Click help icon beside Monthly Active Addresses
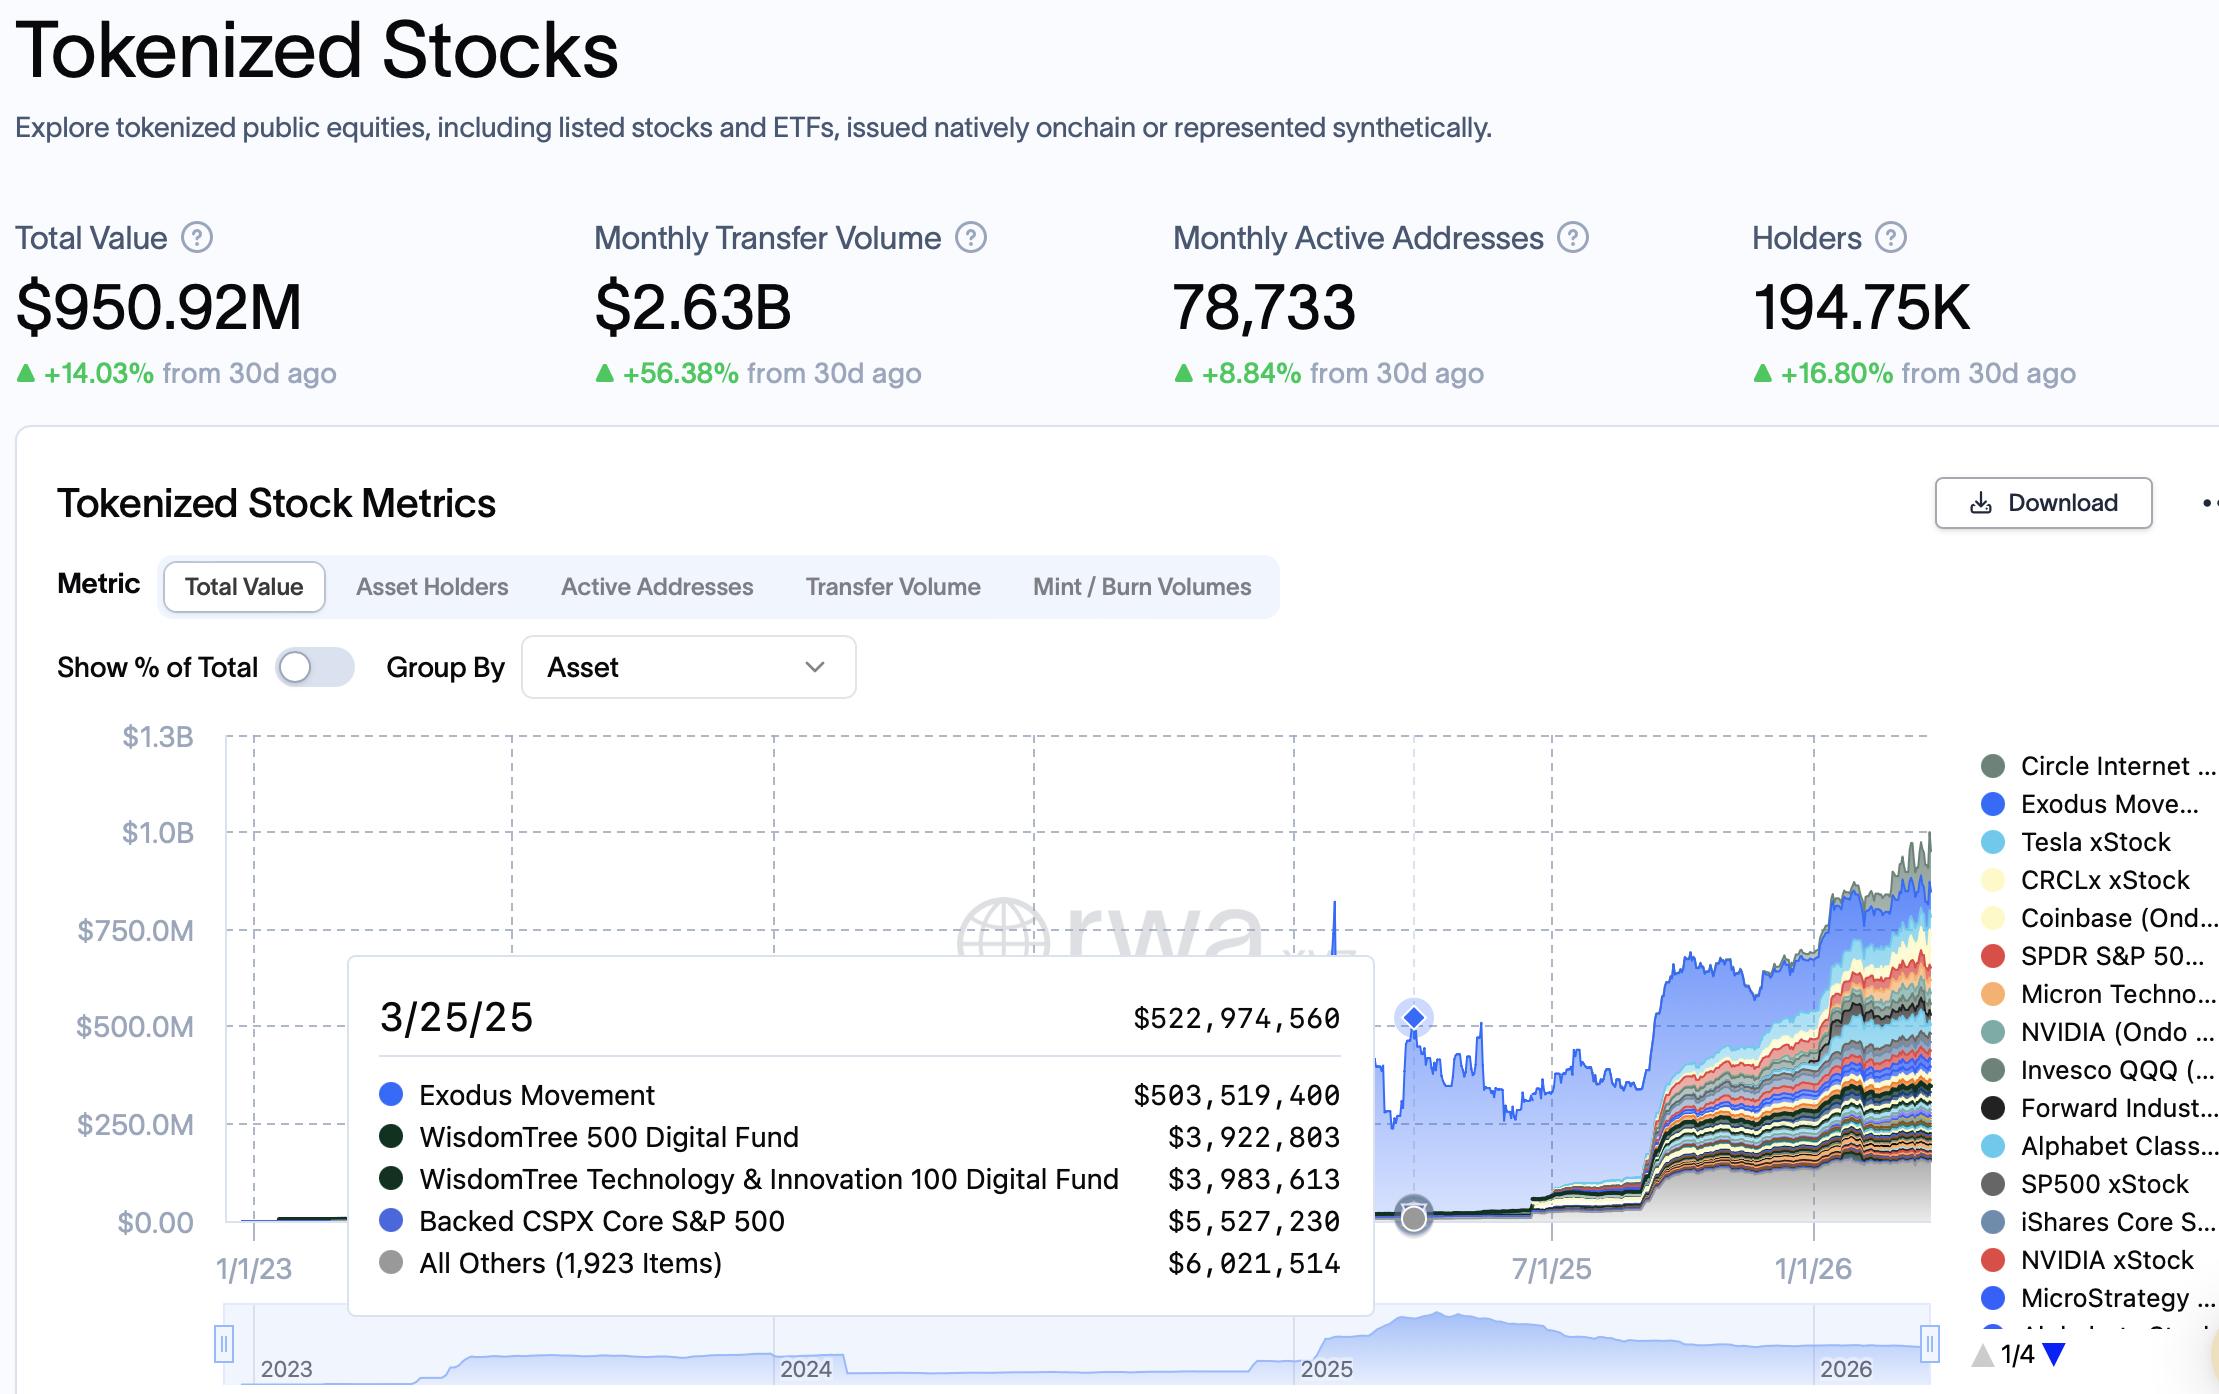This screenshot has width=2219, height=1394. 1573,238
